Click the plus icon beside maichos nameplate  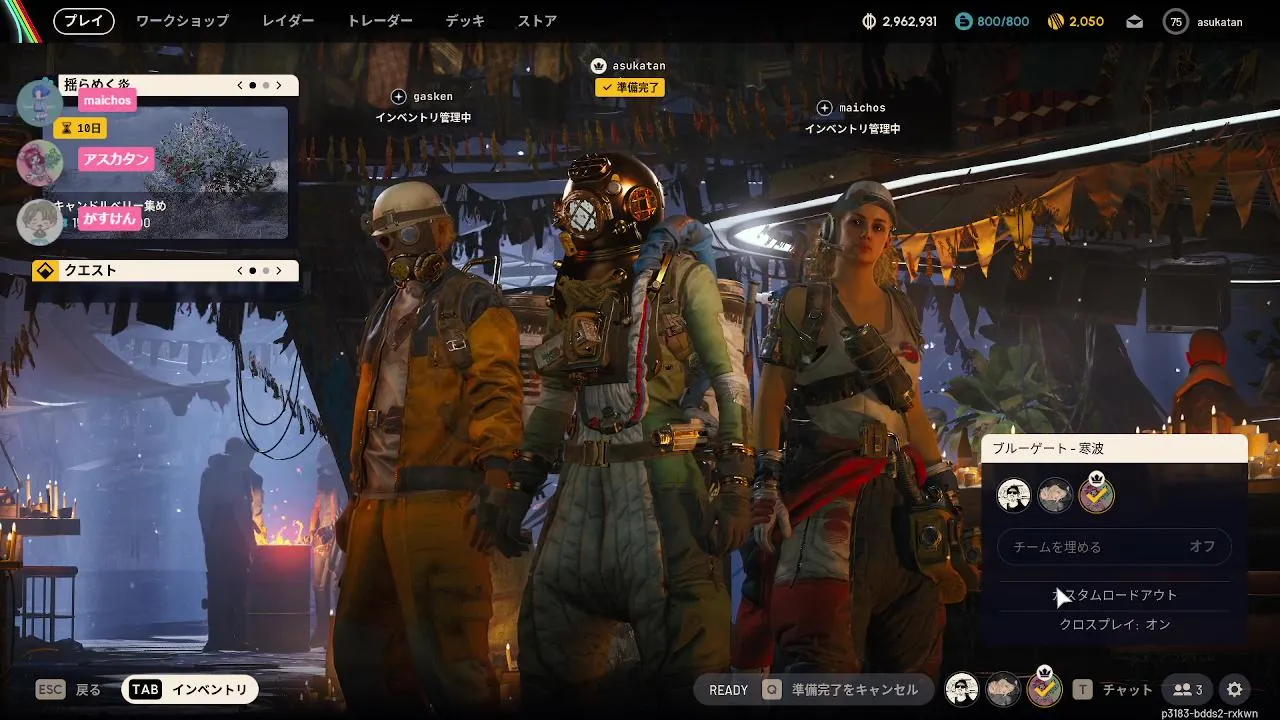pos(824,107)
